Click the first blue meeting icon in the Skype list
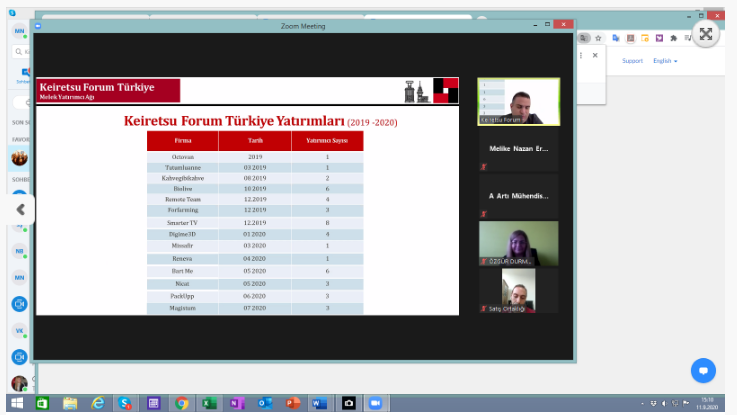 tap(19, 304)
